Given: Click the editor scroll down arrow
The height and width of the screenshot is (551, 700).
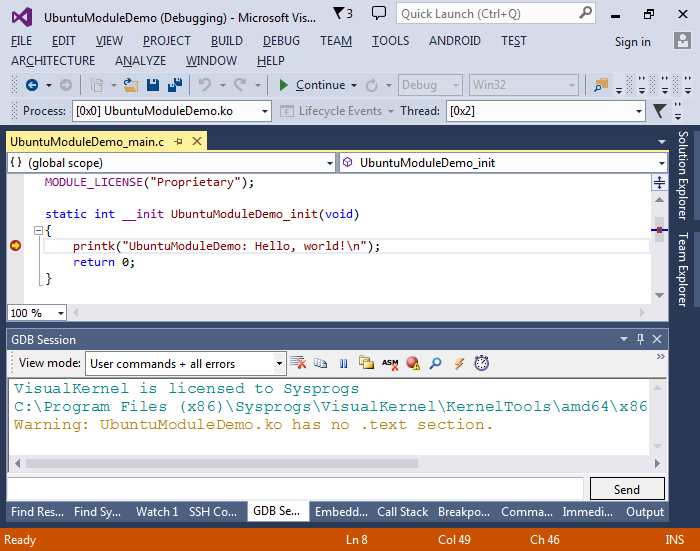Looking at the screenshot, I should 659,295.
